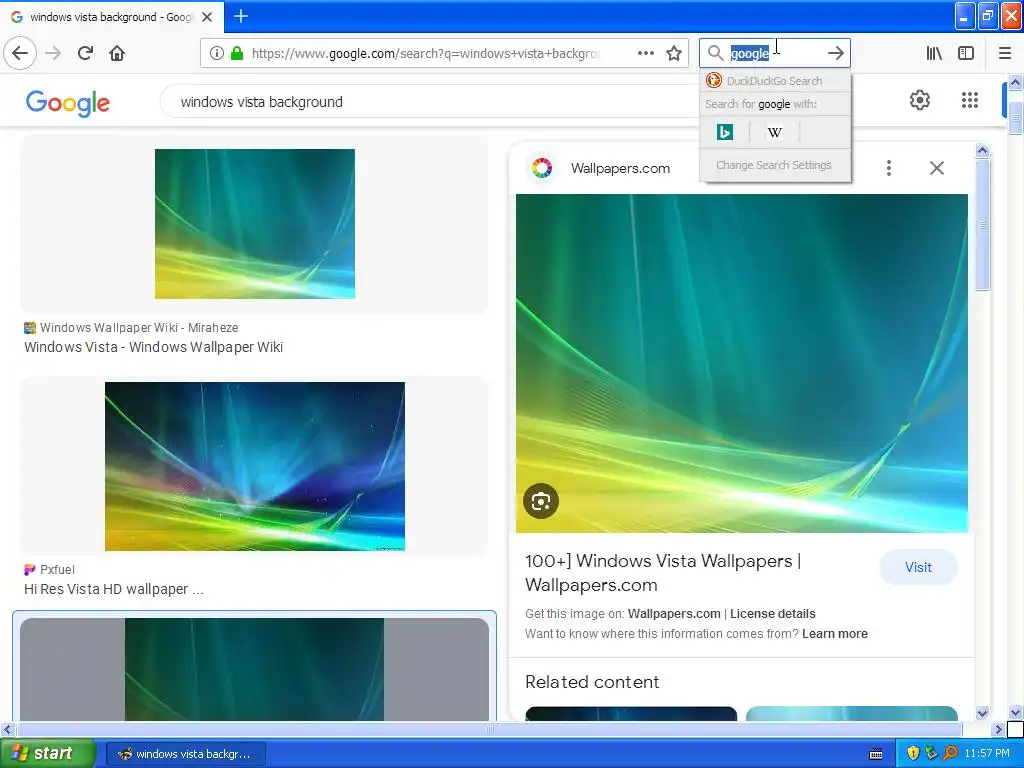Screen dimensions: 1024x768
Task: Open the page actions three-dot menu
Action: (646, 53)
